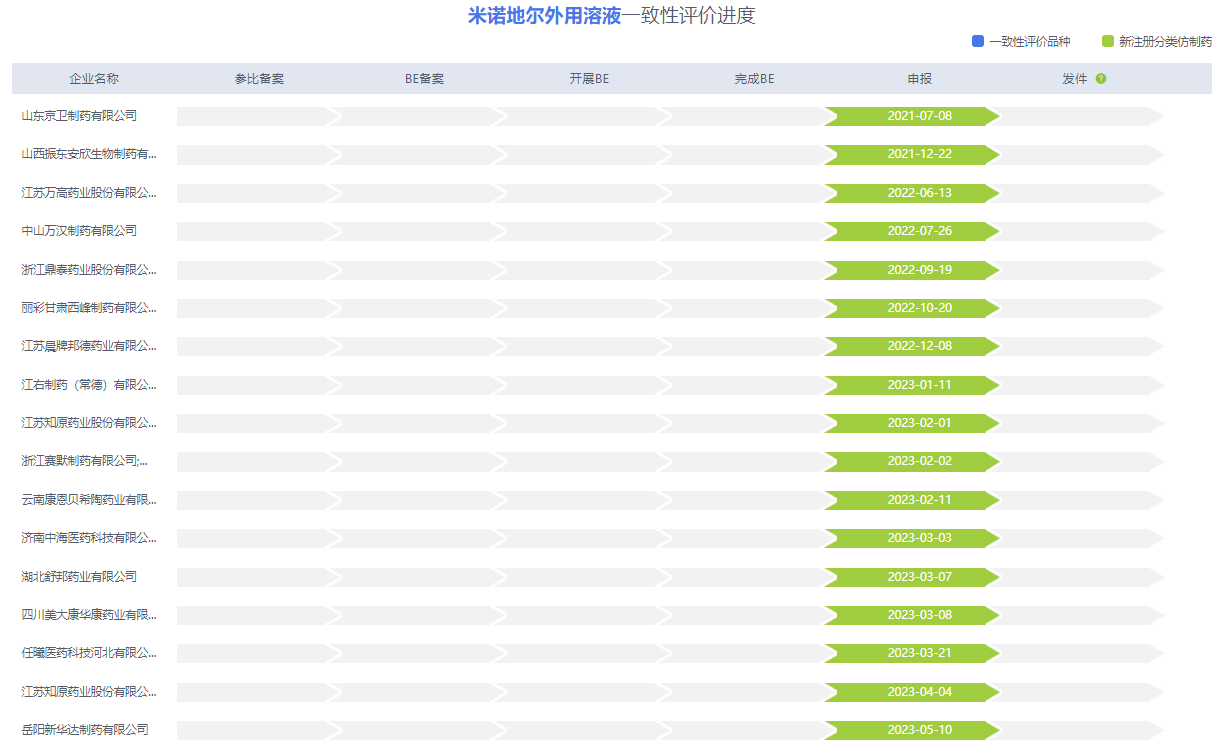Select company 任曦医药科技河北有限公...

89,653
